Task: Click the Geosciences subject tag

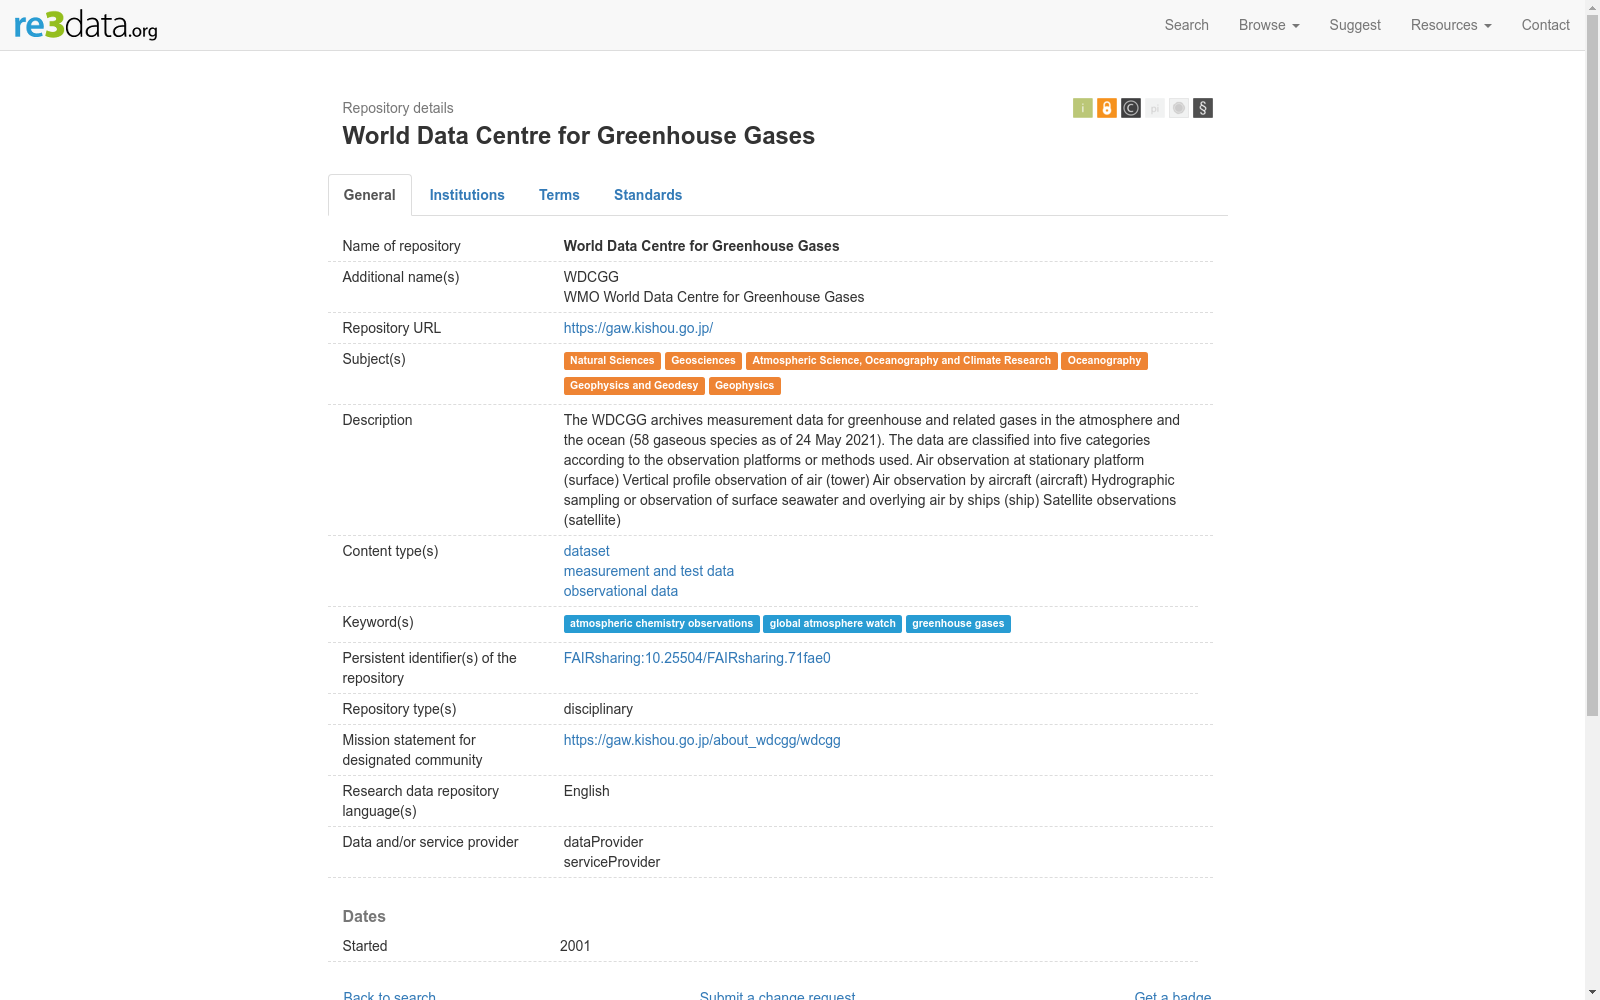Action: (703, 361)
